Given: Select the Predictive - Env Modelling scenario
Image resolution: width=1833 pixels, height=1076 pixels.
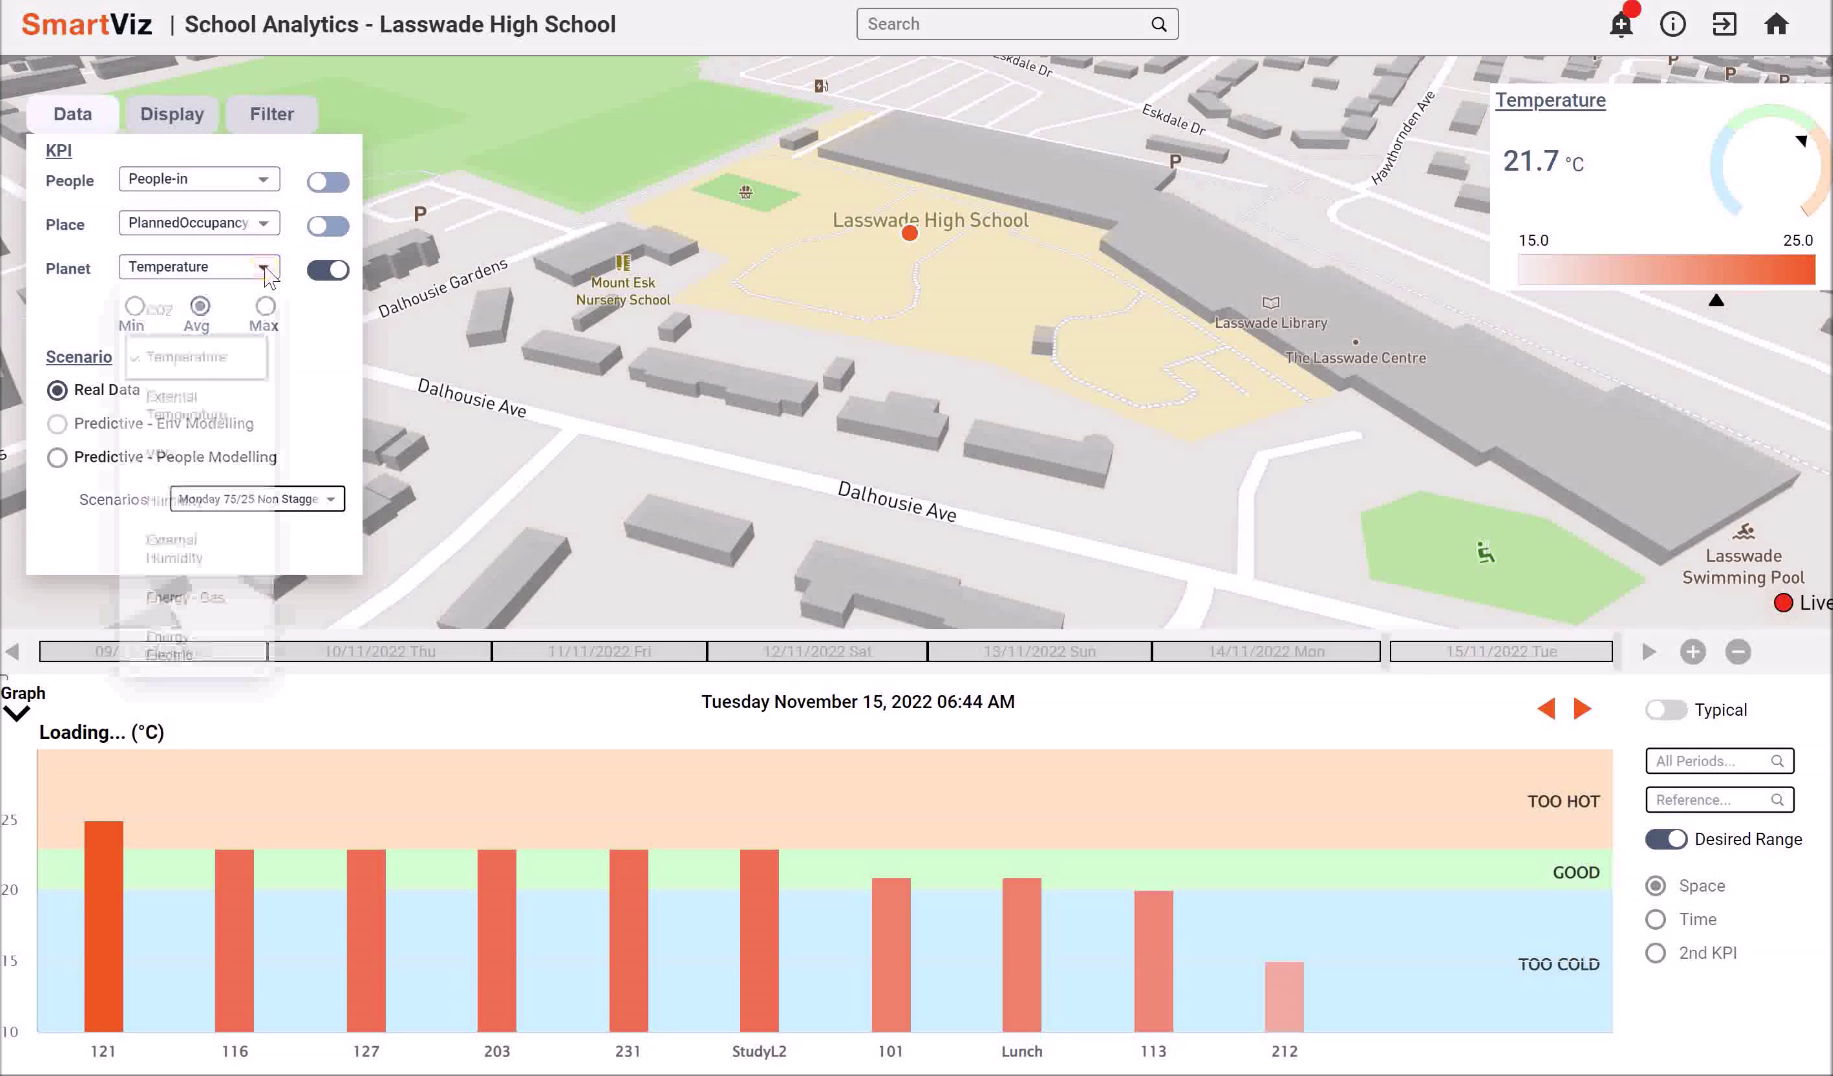Looking at the screenshot, I should (57, 424).
